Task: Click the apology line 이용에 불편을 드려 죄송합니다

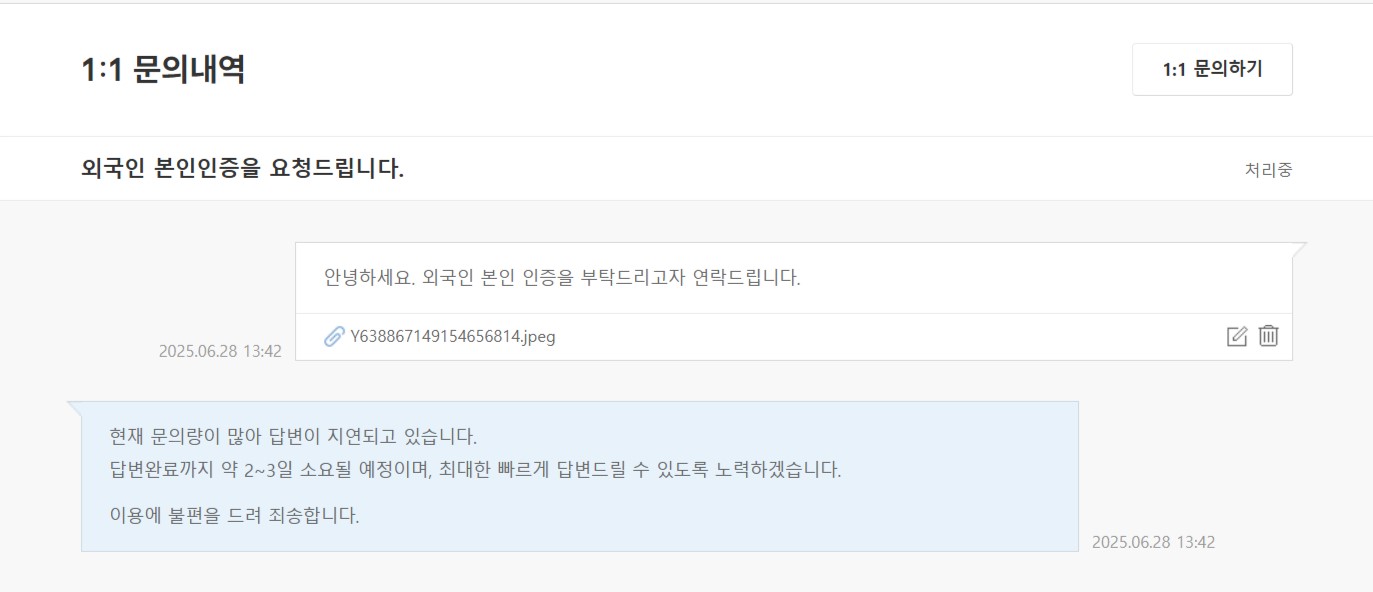Action: [x=234, y=516]
